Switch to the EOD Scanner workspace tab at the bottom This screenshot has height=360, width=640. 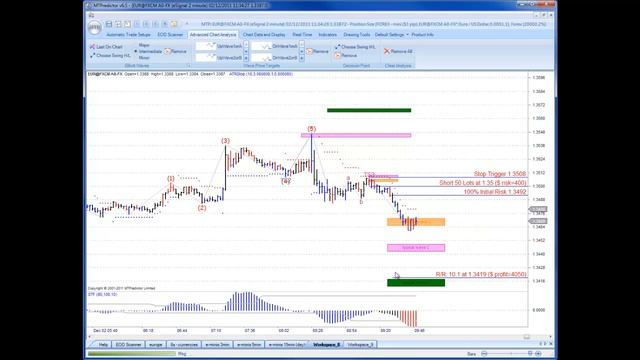[128, 345]
